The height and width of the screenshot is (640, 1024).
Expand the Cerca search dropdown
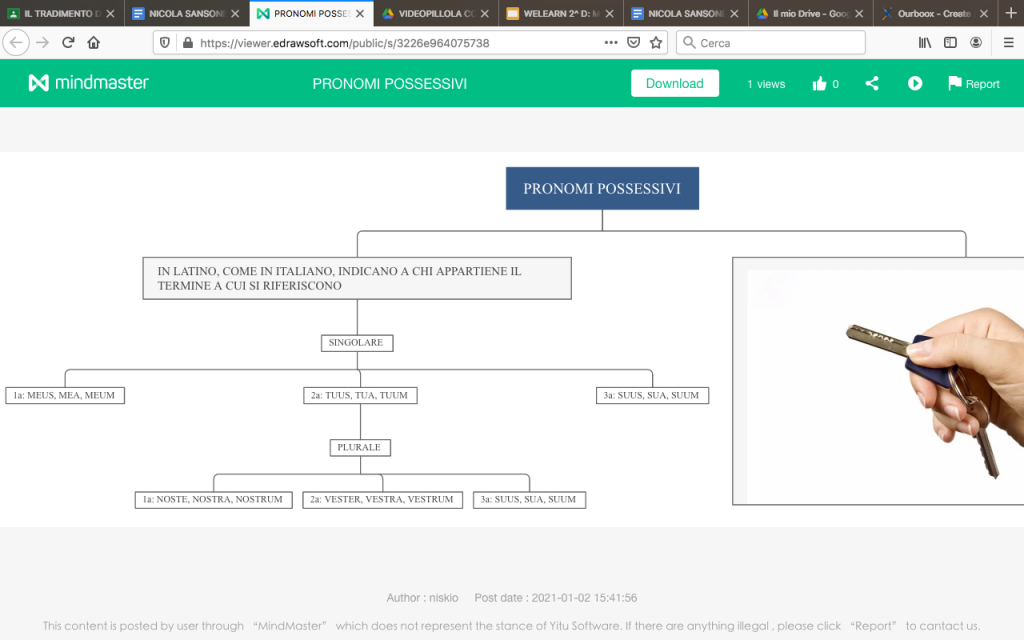coord(692,42)
